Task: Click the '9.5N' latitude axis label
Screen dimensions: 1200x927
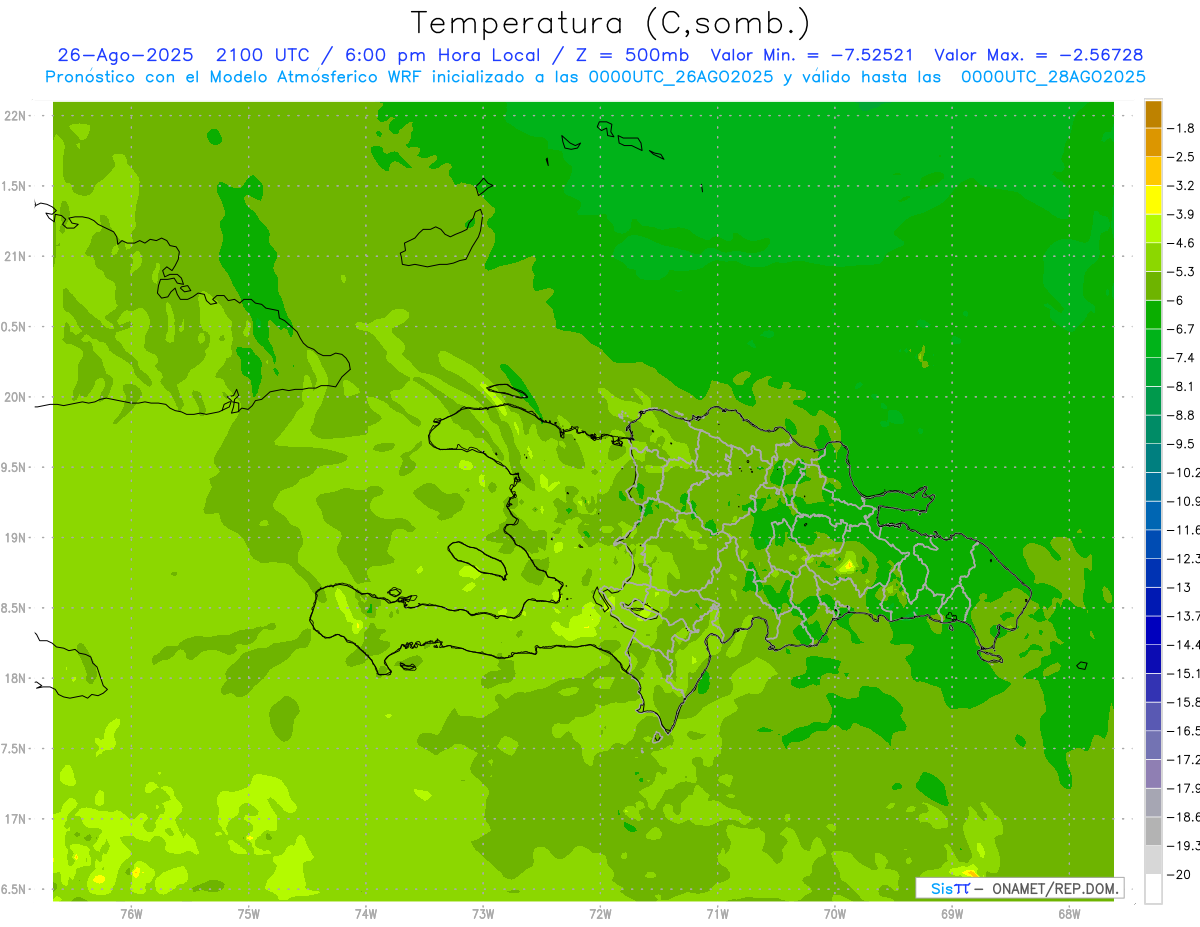Action: click(13, 468)
